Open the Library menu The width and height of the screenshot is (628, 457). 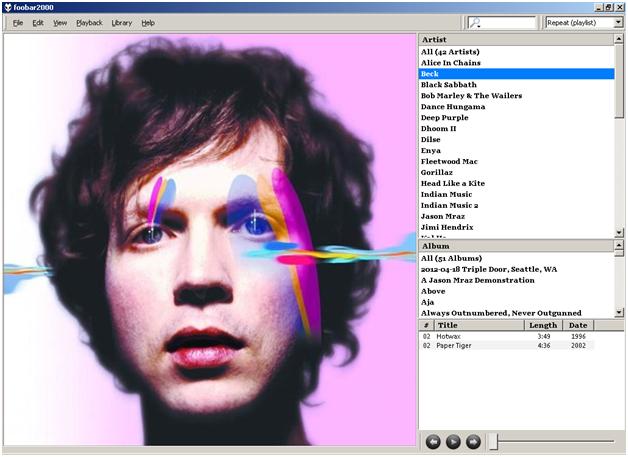[121, 22]
